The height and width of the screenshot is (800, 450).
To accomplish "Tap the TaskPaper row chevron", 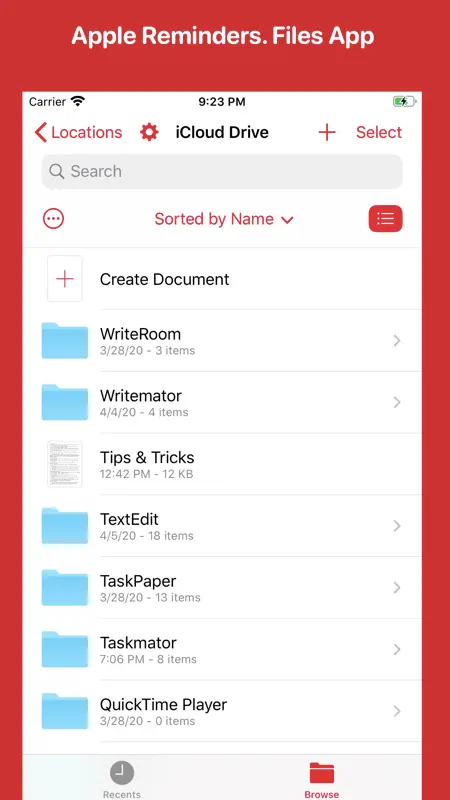I will point(397,588).
